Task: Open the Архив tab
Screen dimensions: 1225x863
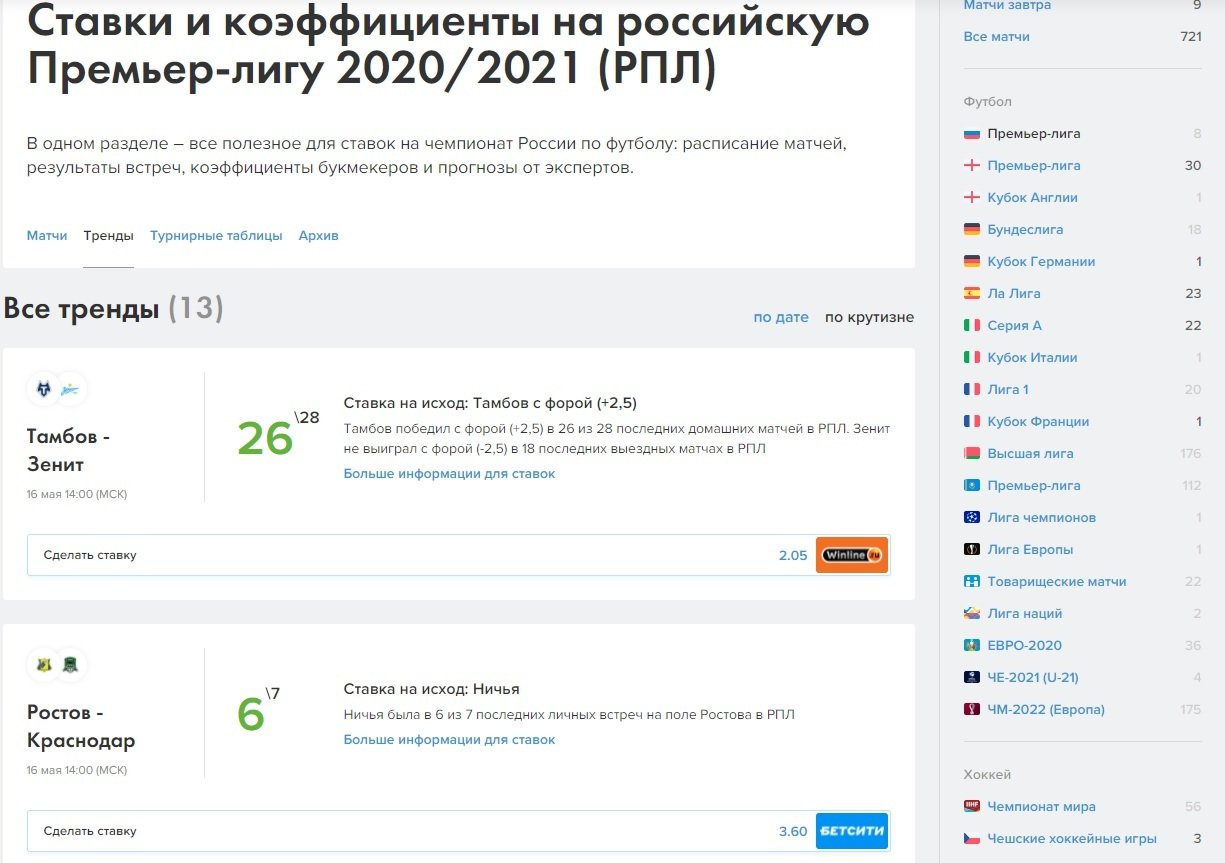Action: pyautogui.click(x=318, y=236)
